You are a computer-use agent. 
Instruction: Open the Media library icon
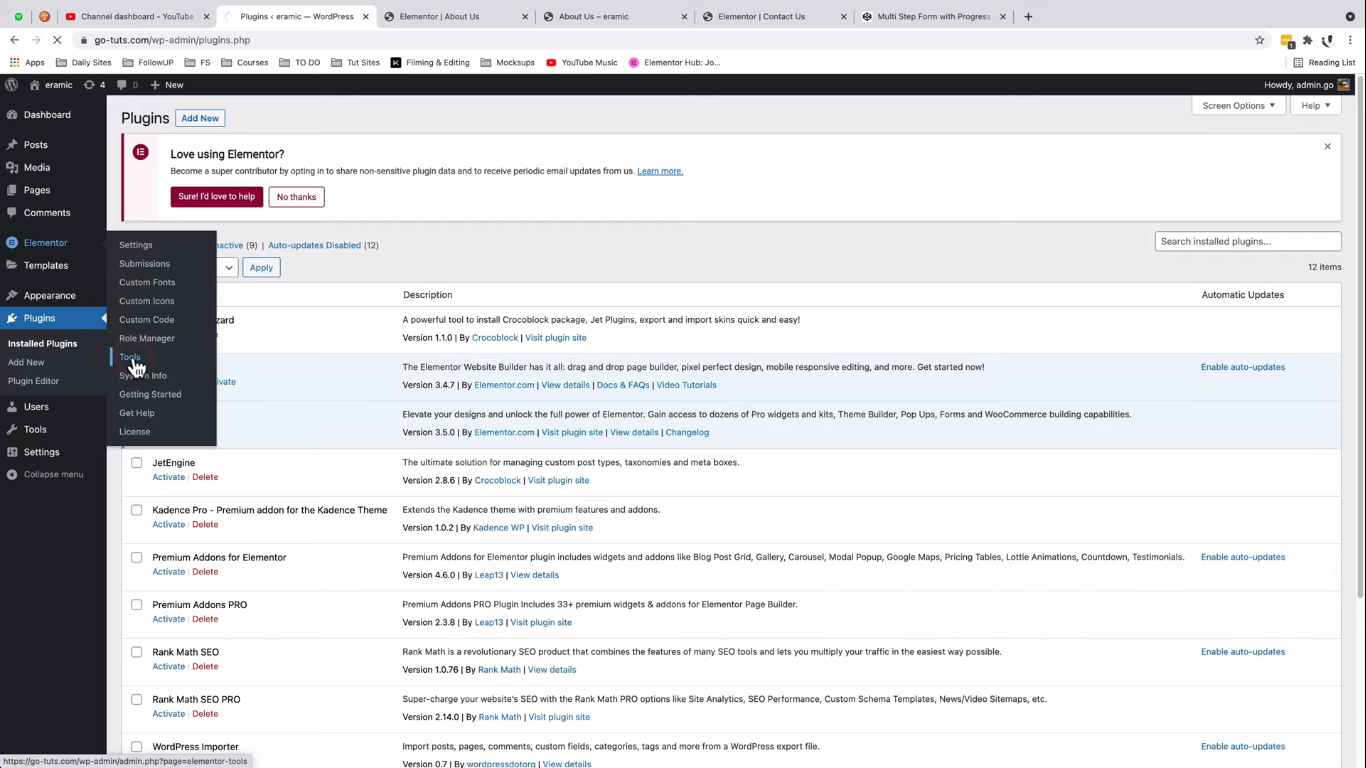pos(12,168)
